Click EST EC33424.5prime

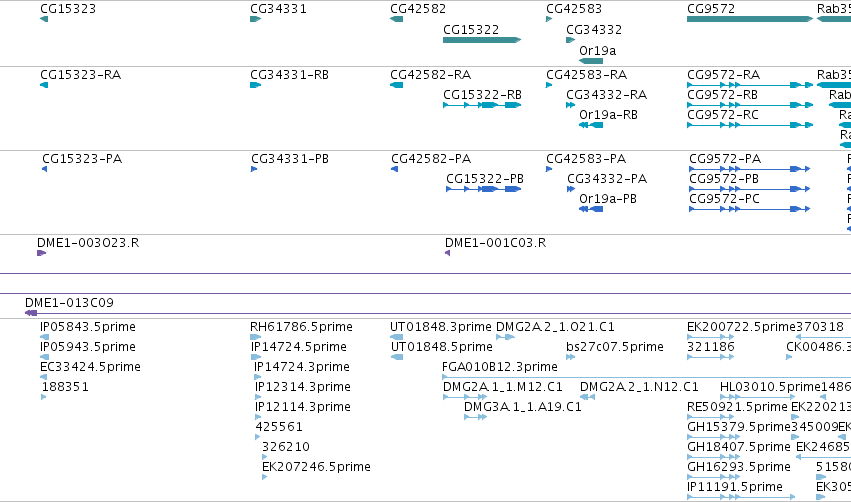[90, 367]
